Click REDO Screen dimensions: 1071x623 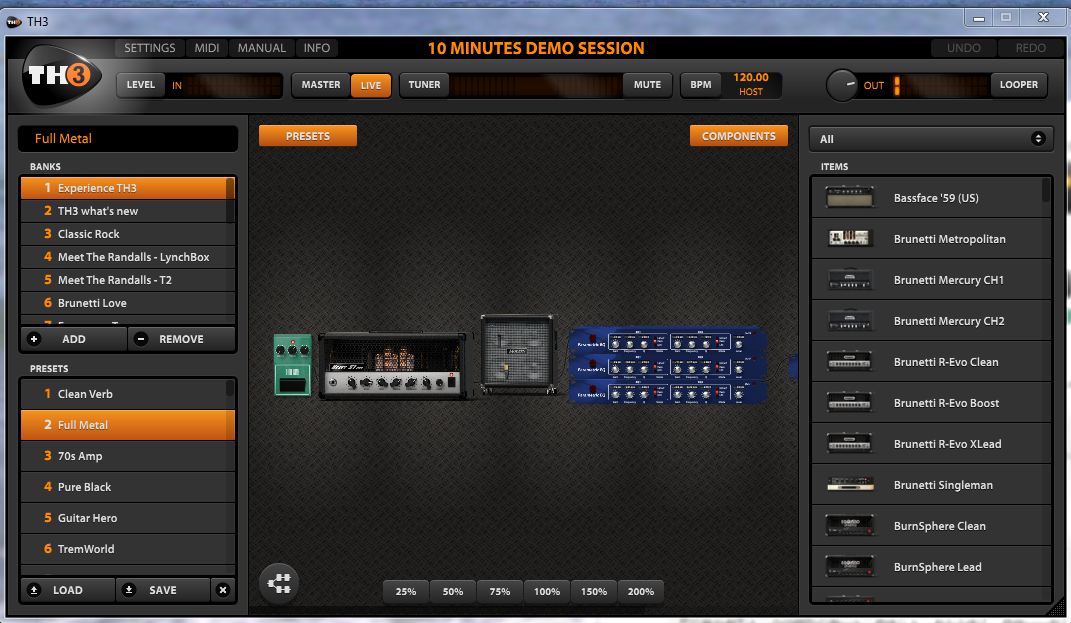[x=1030, y=48]
